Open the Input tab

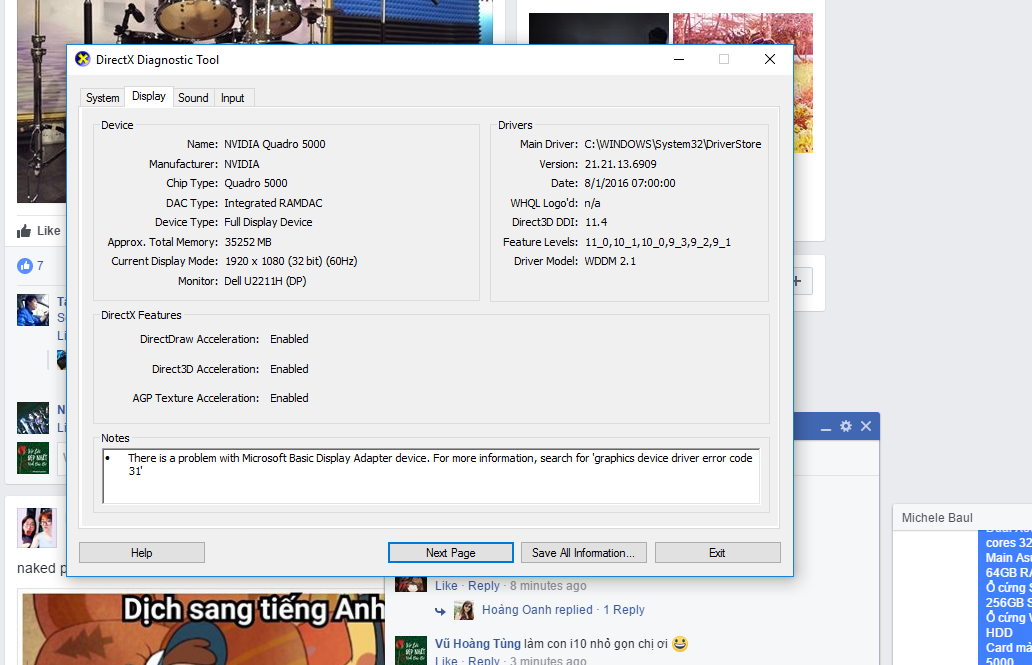pos(232,97)
